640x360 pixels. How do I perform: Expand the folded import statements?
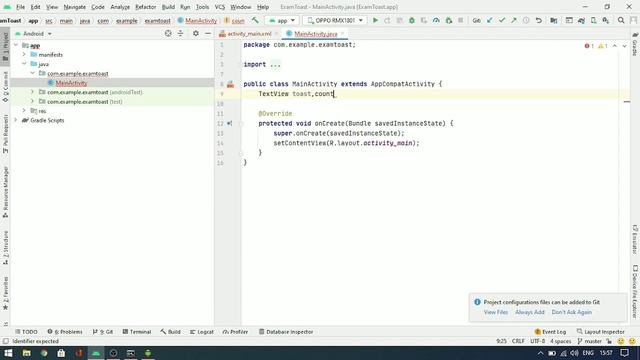(x=275, y=64)
